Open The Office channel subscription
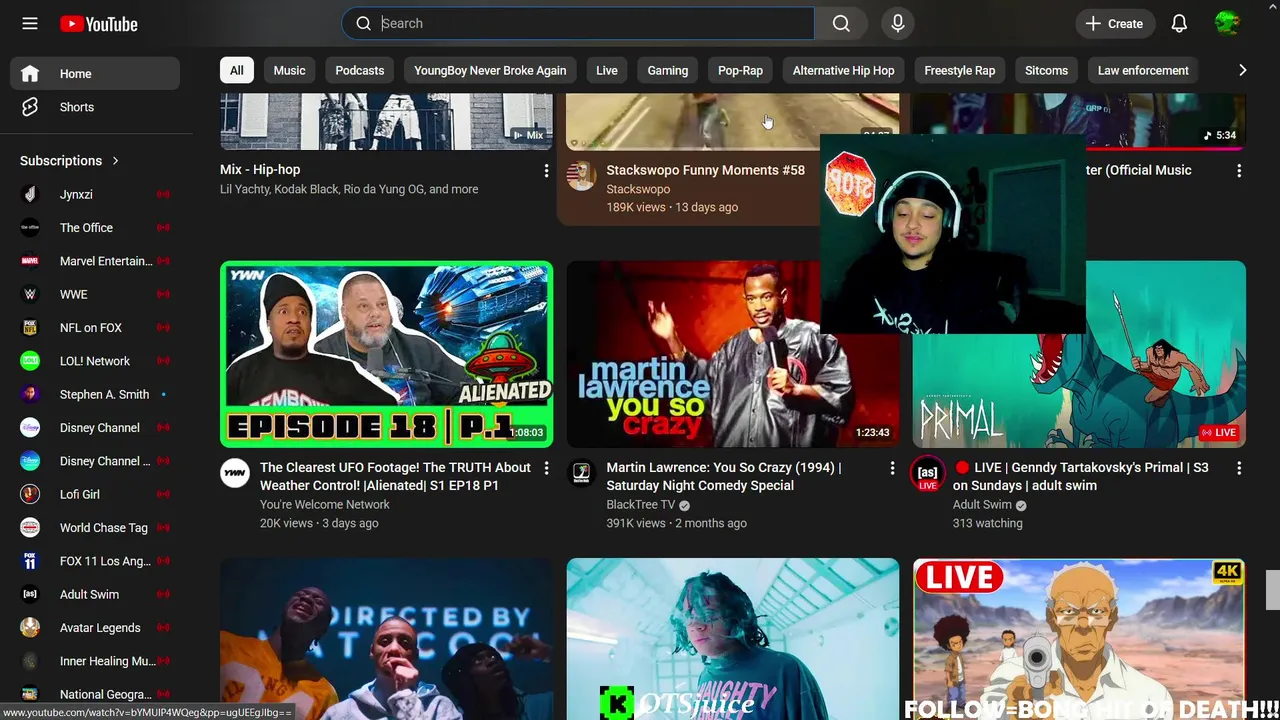Image resolution: width=1280 pixels, height=720 pixels. [95, 227]
